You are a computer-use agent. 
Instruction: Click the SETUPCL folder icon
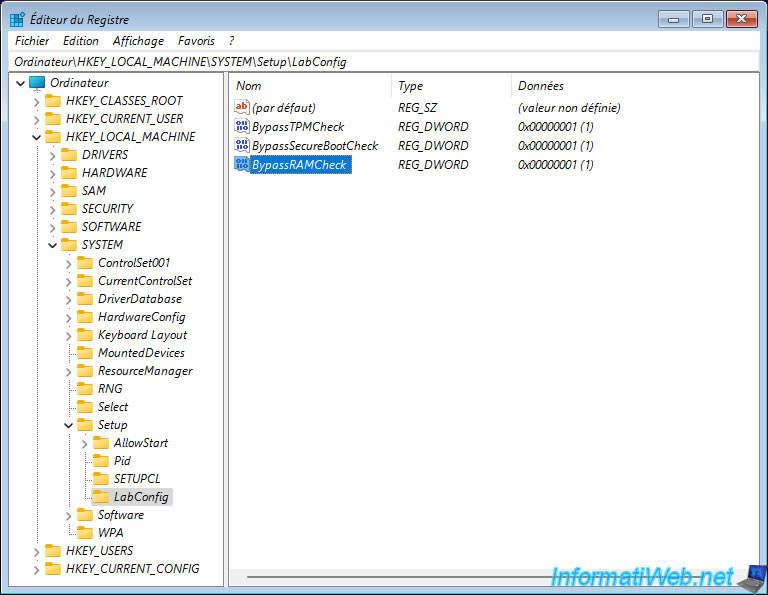(101, 479)
